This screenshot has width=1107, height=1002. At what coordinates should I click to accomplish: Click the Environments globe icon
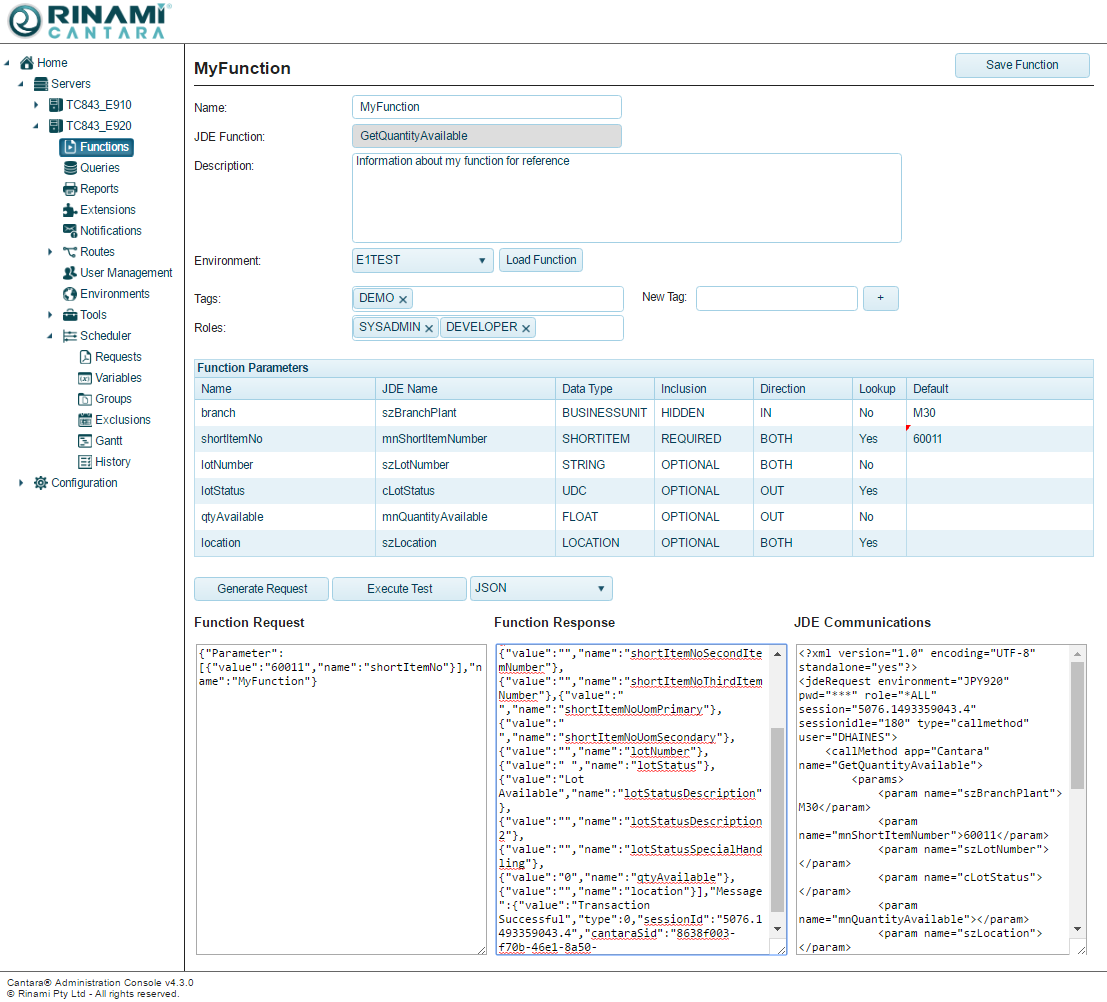[70, 294]
